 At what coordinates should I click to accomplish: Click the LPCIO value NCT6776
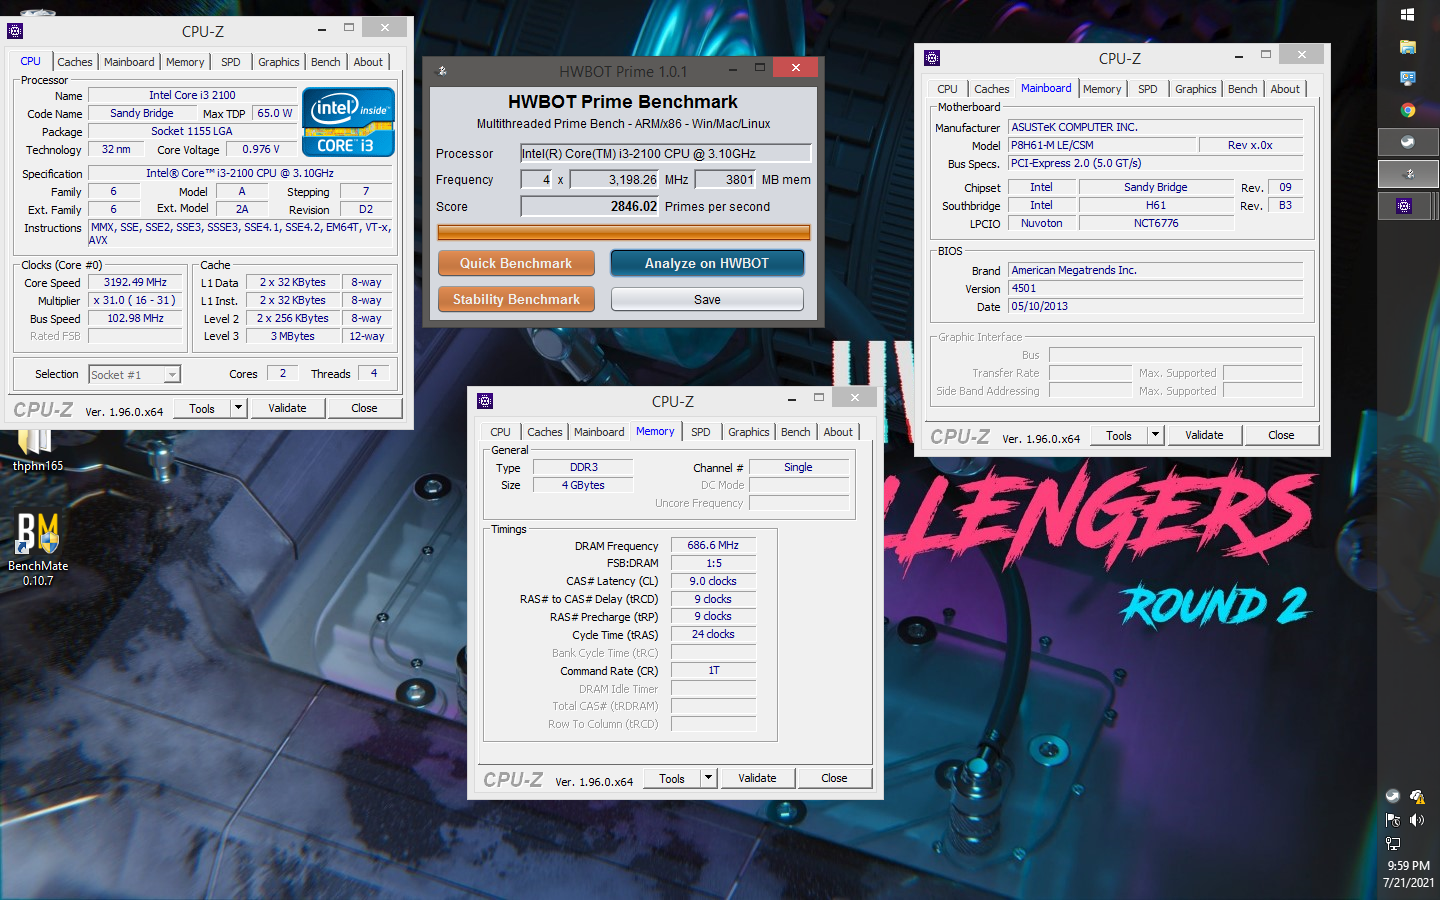point(1156,223)
